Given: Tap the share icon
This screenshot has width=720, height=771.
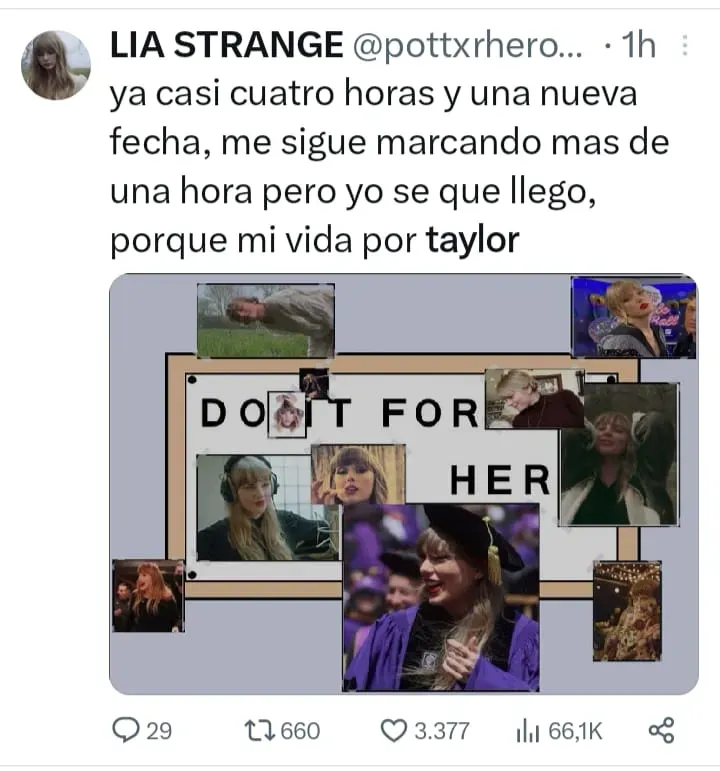Looking at the screenshot, I should click(661, 730).
